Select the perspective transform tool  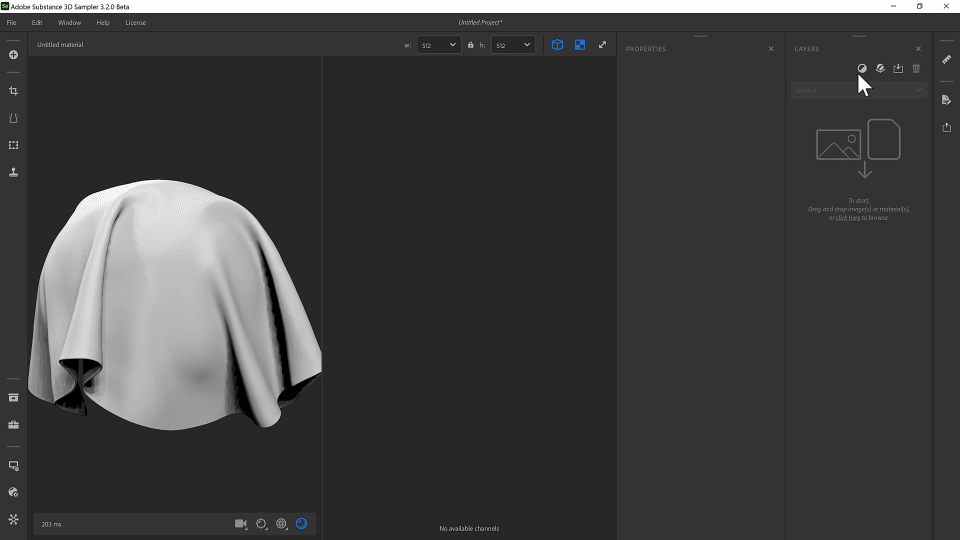tap(13, 118)
